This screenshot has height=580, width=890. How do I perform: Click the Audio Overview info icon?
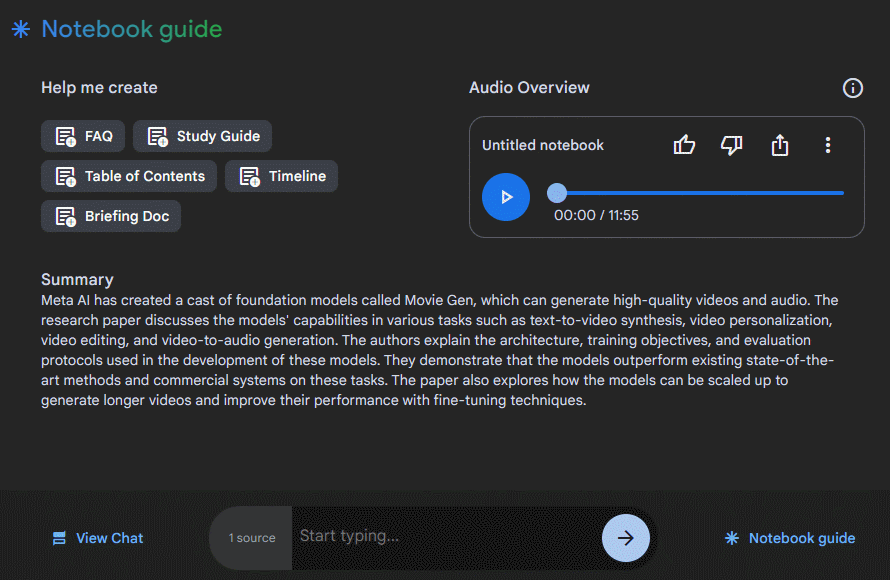click(852, 88)
